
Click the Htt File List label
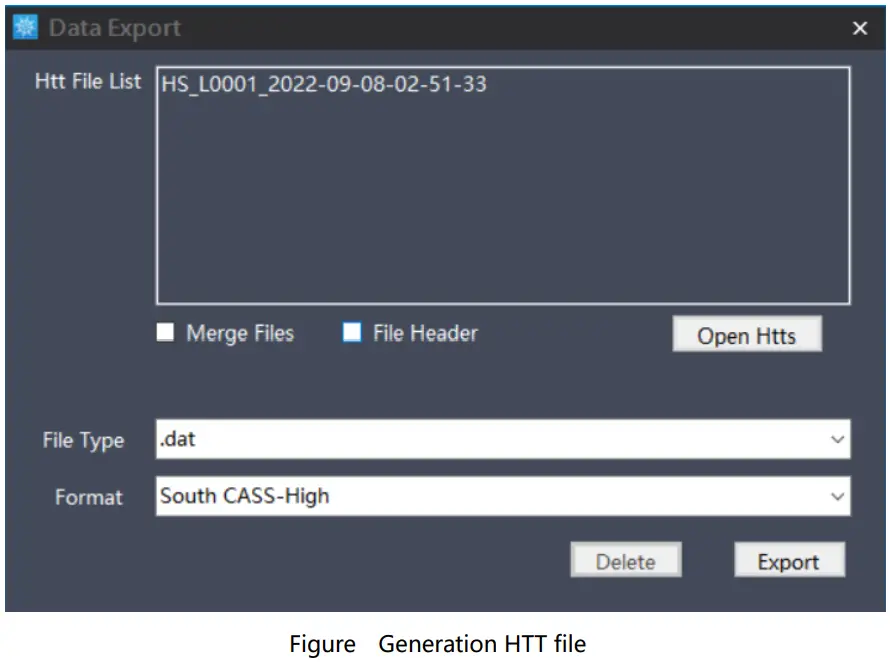coord(86,83)
